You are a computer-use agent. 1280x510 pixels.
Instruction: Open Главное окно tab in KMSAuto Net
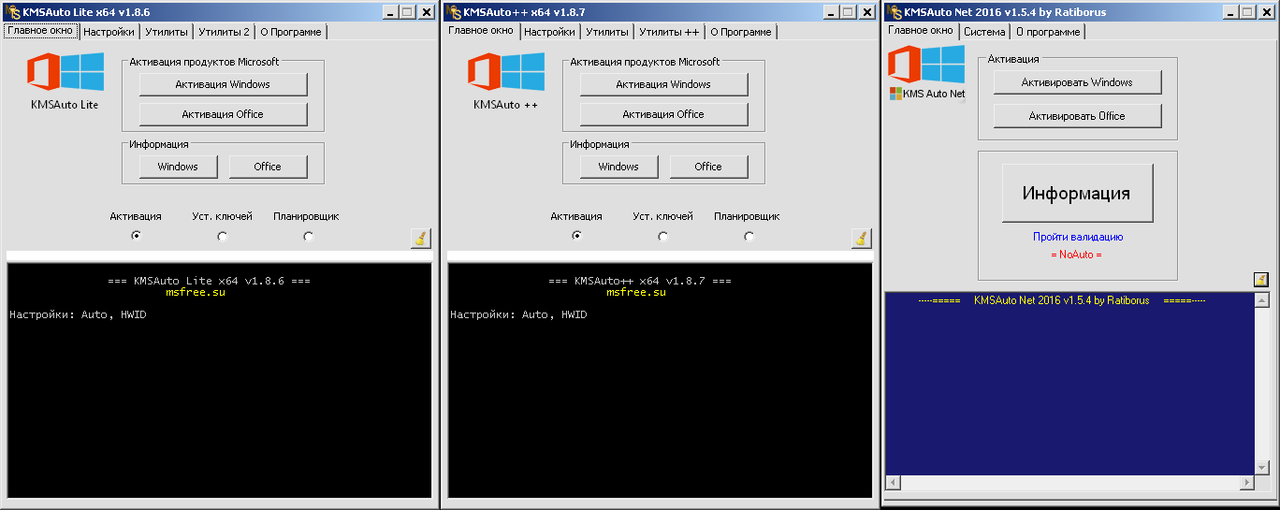pos(921,31)
